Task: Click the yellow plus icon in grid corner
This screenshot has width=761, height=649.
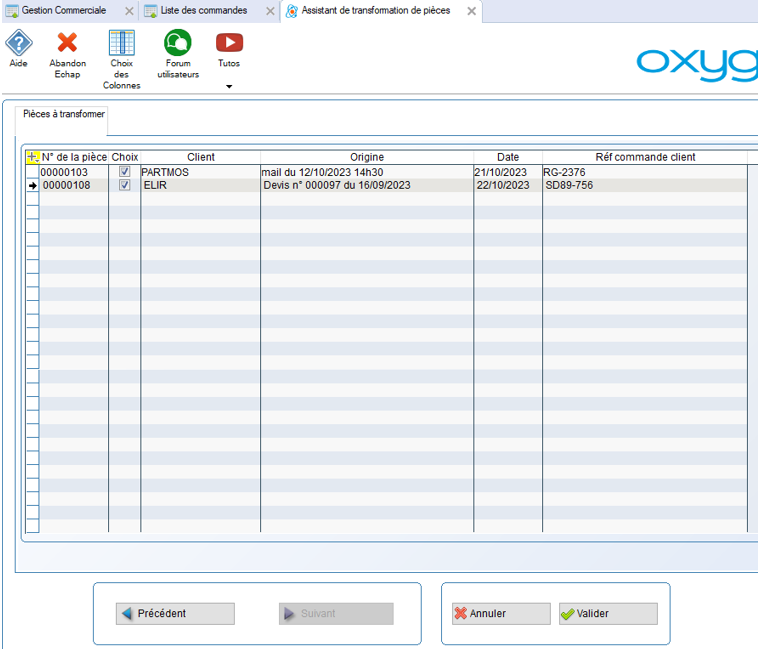Action: (x=32, y=157)
